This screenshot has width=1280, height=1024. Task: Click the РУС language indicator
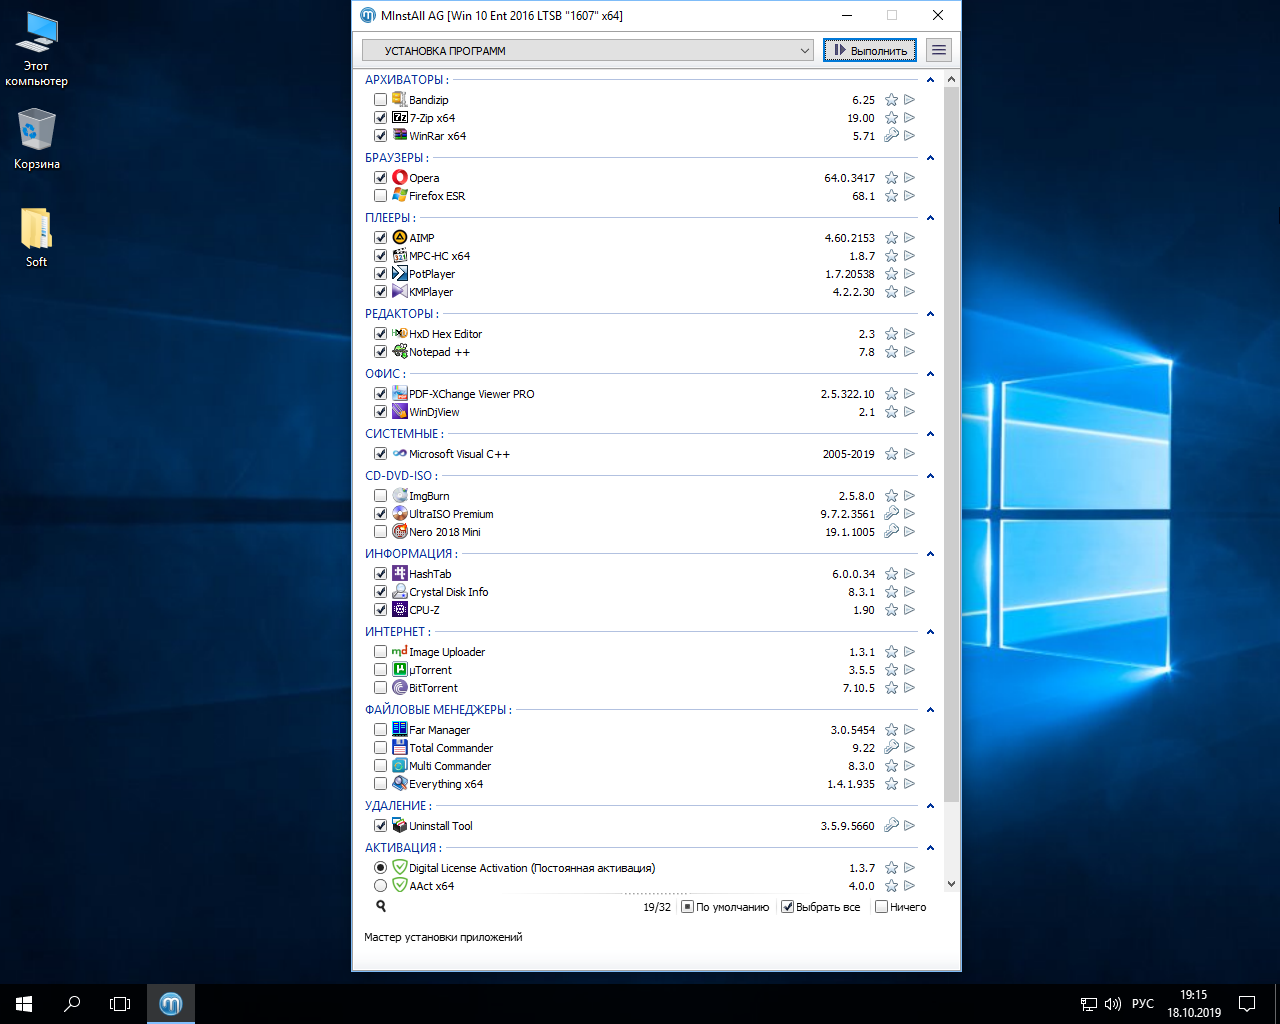click(1142, 1004)
